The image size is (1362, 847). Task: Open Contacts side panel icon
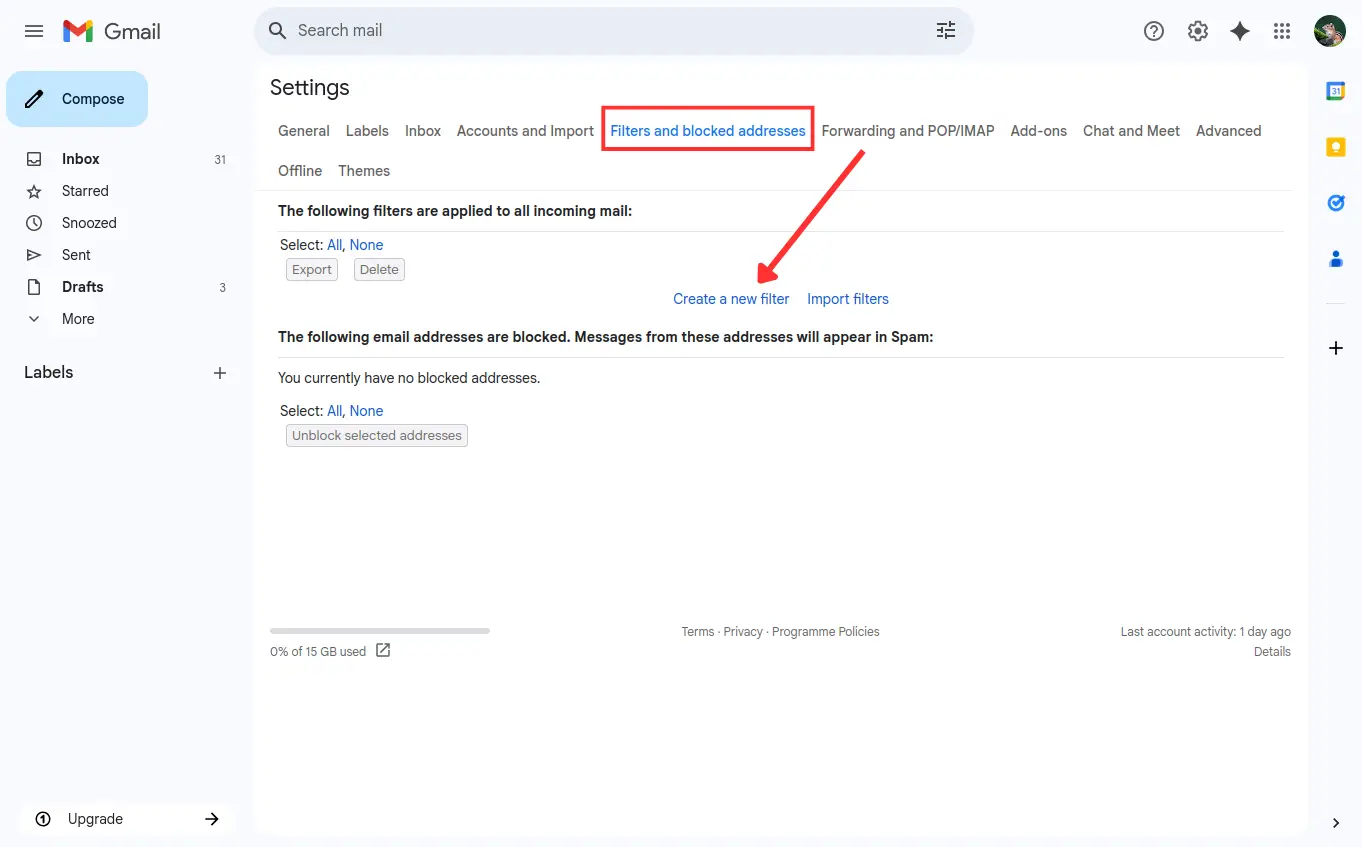point(1335,259)
